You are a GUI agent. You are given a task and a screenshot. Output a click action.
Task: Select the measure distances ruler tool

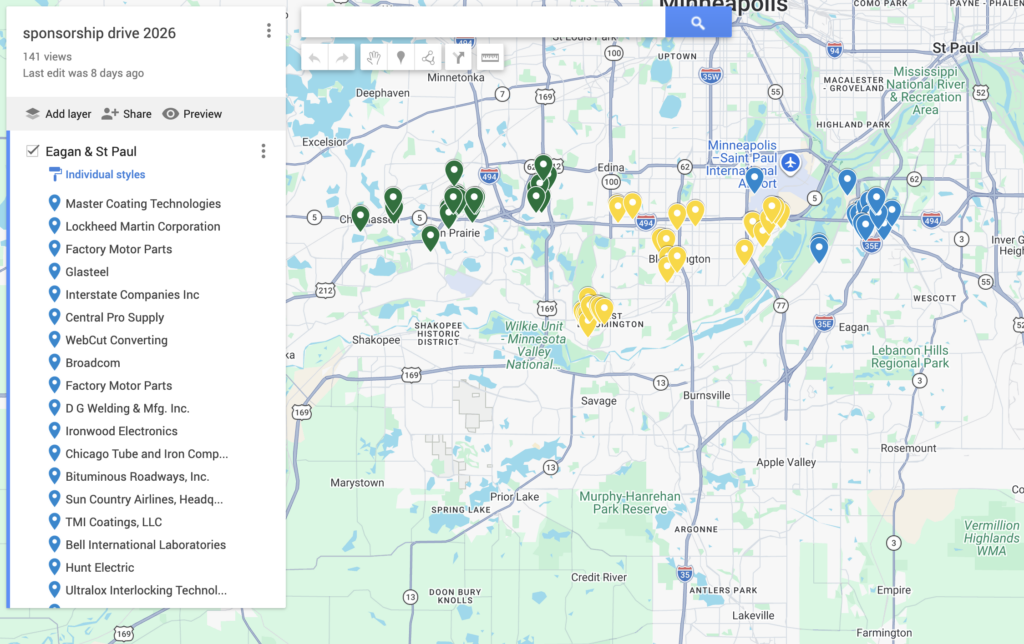489,58
